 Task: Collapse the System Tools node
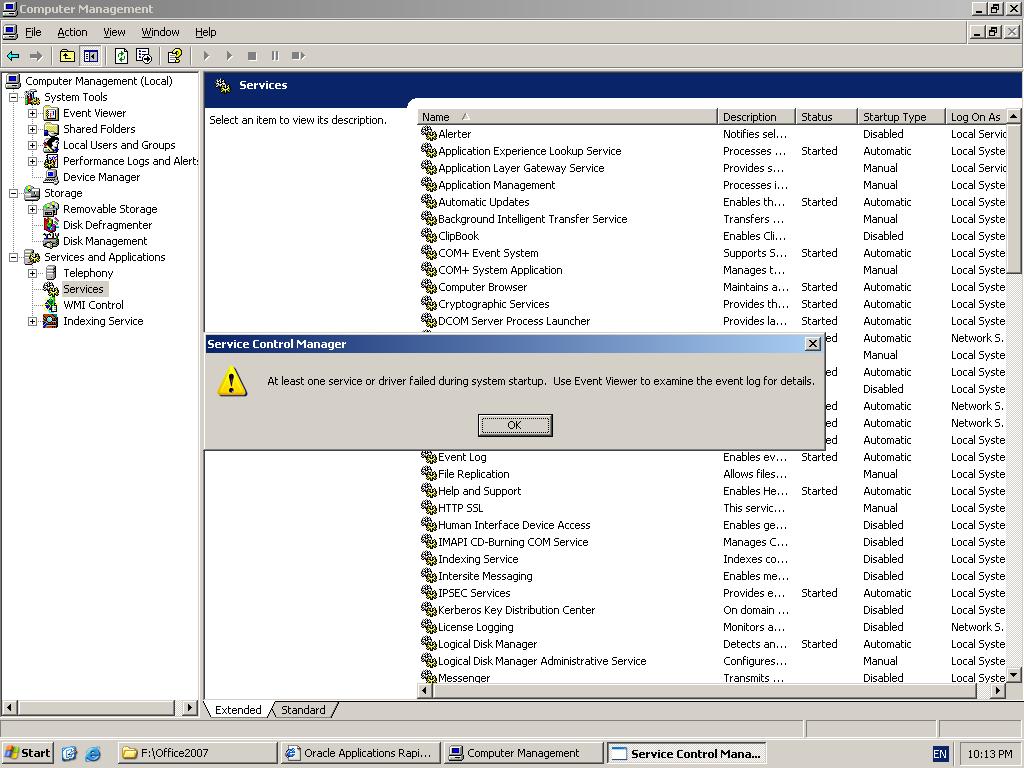click(14, 97)
